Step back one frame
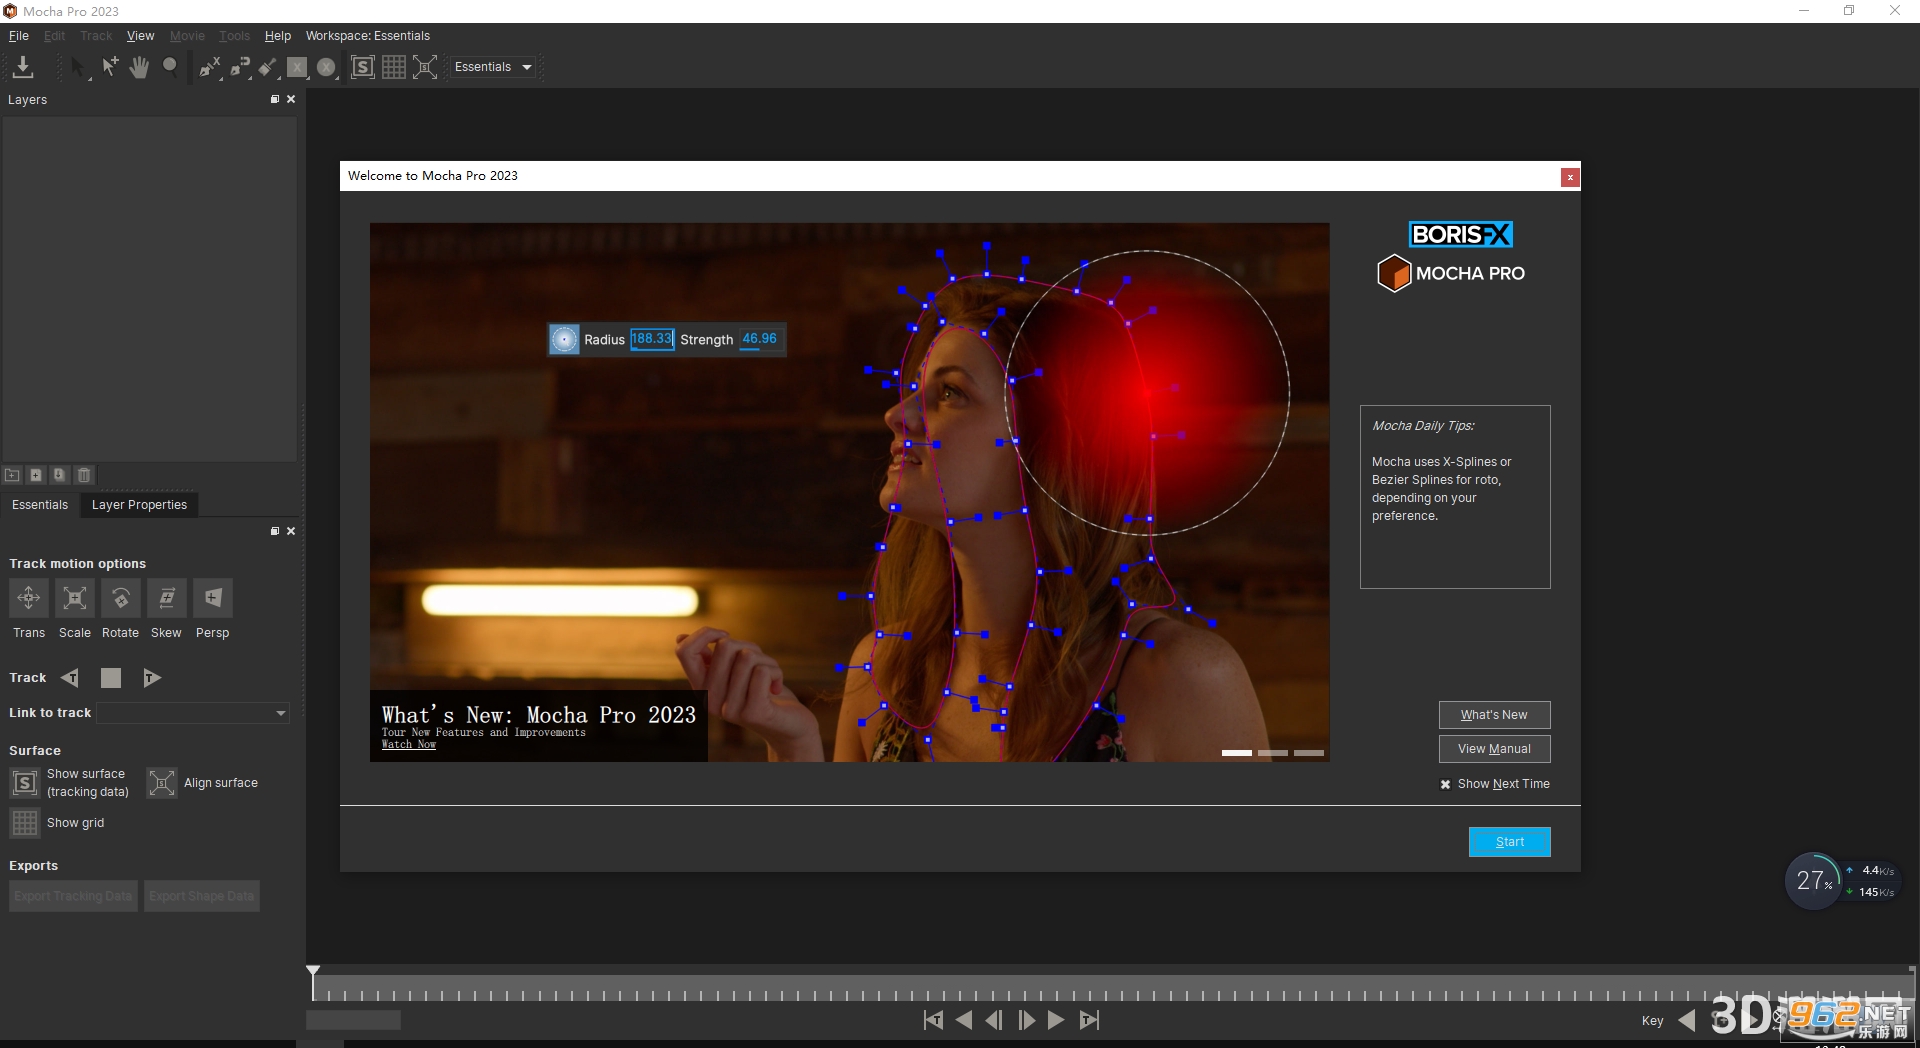1920x1048 pixels. [994, 1020]
